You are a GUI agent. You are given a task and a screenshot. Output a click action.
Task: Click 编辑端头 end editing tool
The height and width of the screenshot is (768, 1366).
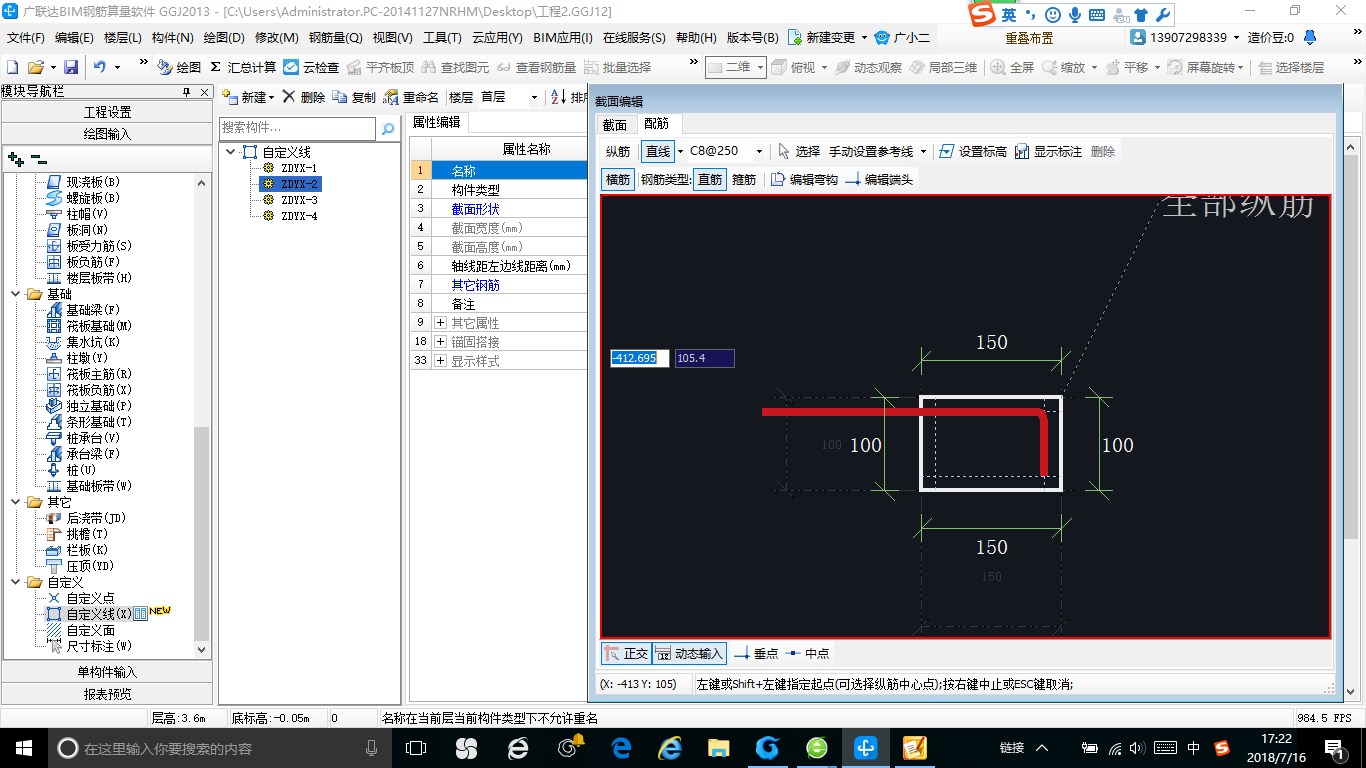879,180
